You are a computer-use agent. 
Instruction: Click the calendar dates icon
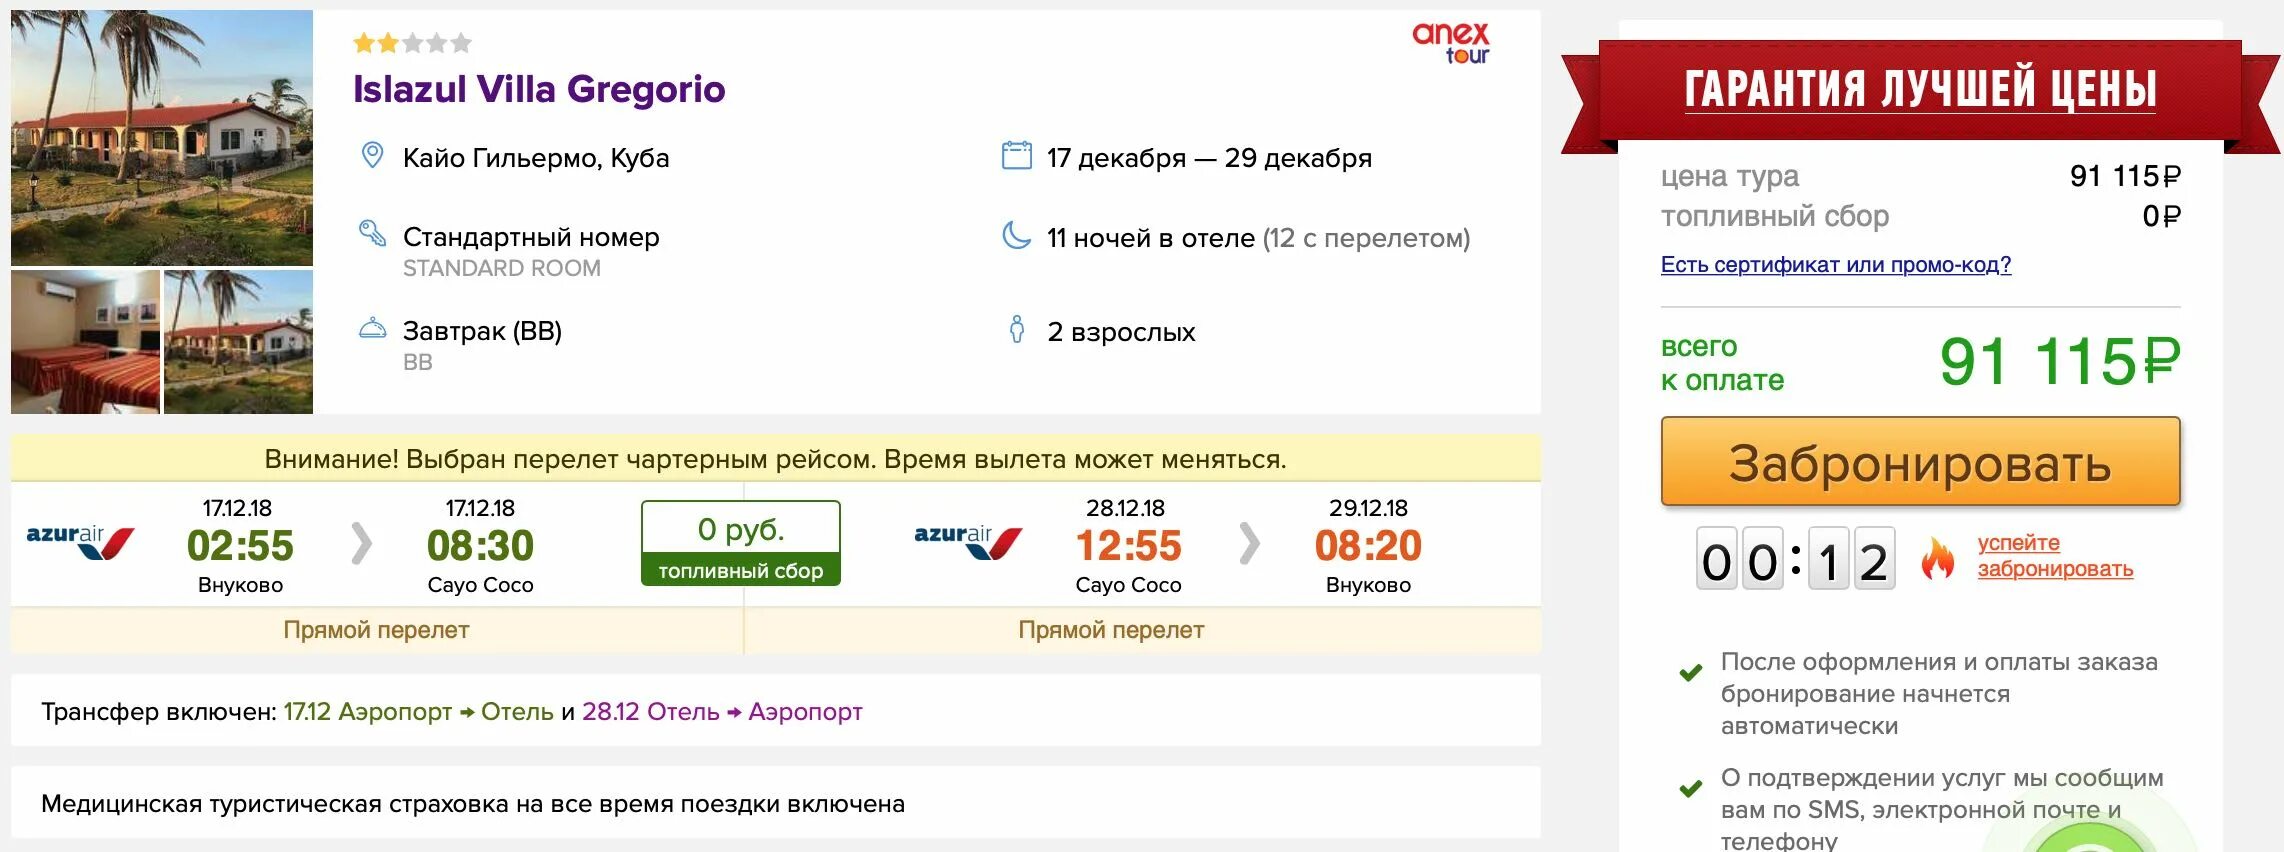(x=1016, y=156)
